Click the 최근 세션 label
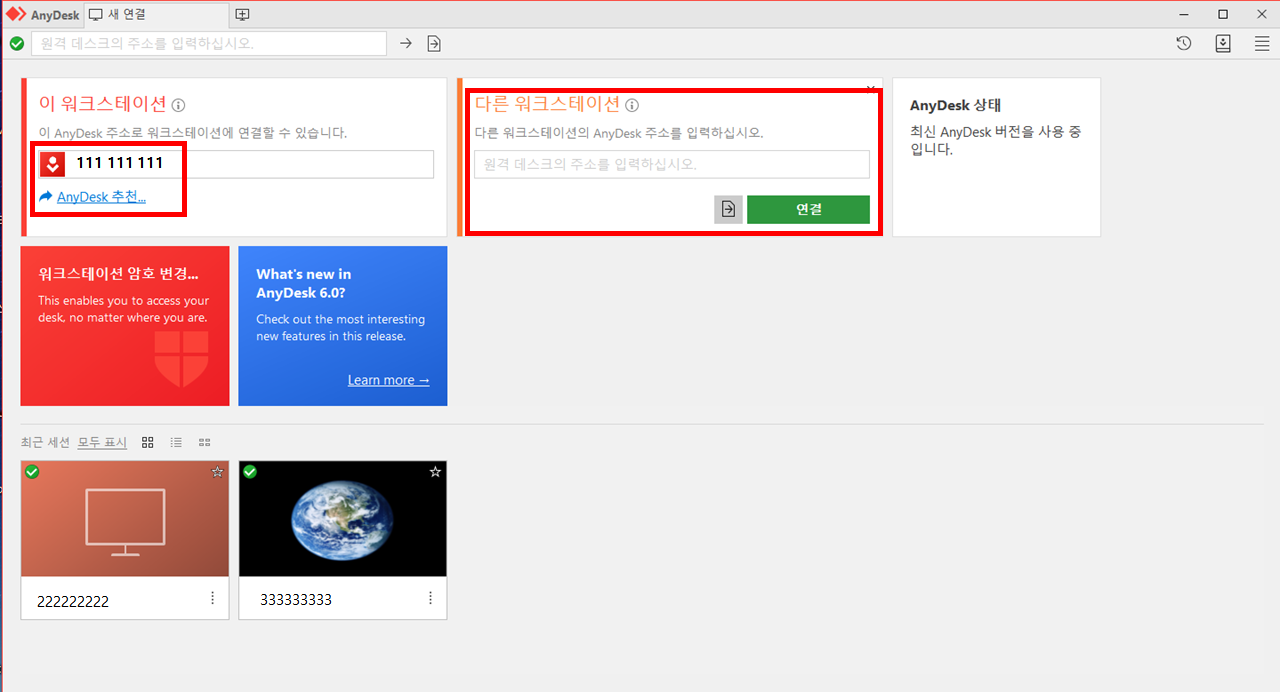 pyautogui.click(x=45, y=442)
